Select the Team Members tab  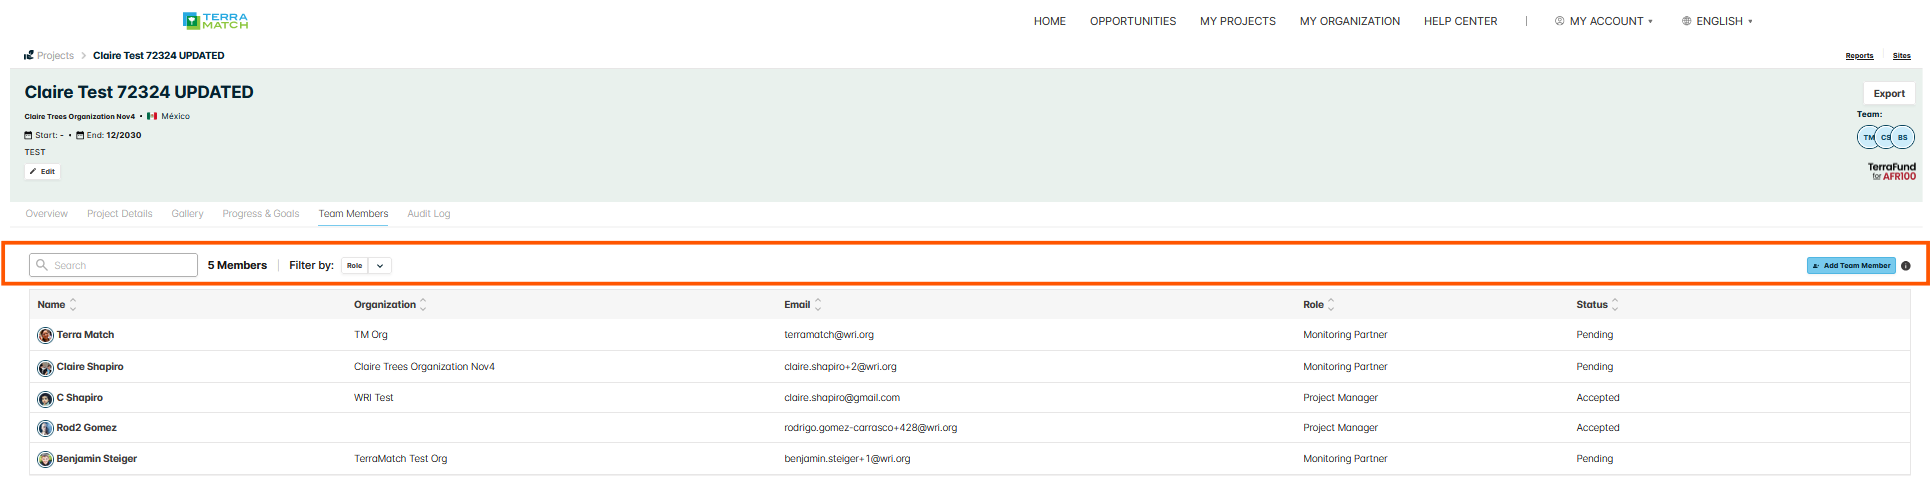coord(353,214)
